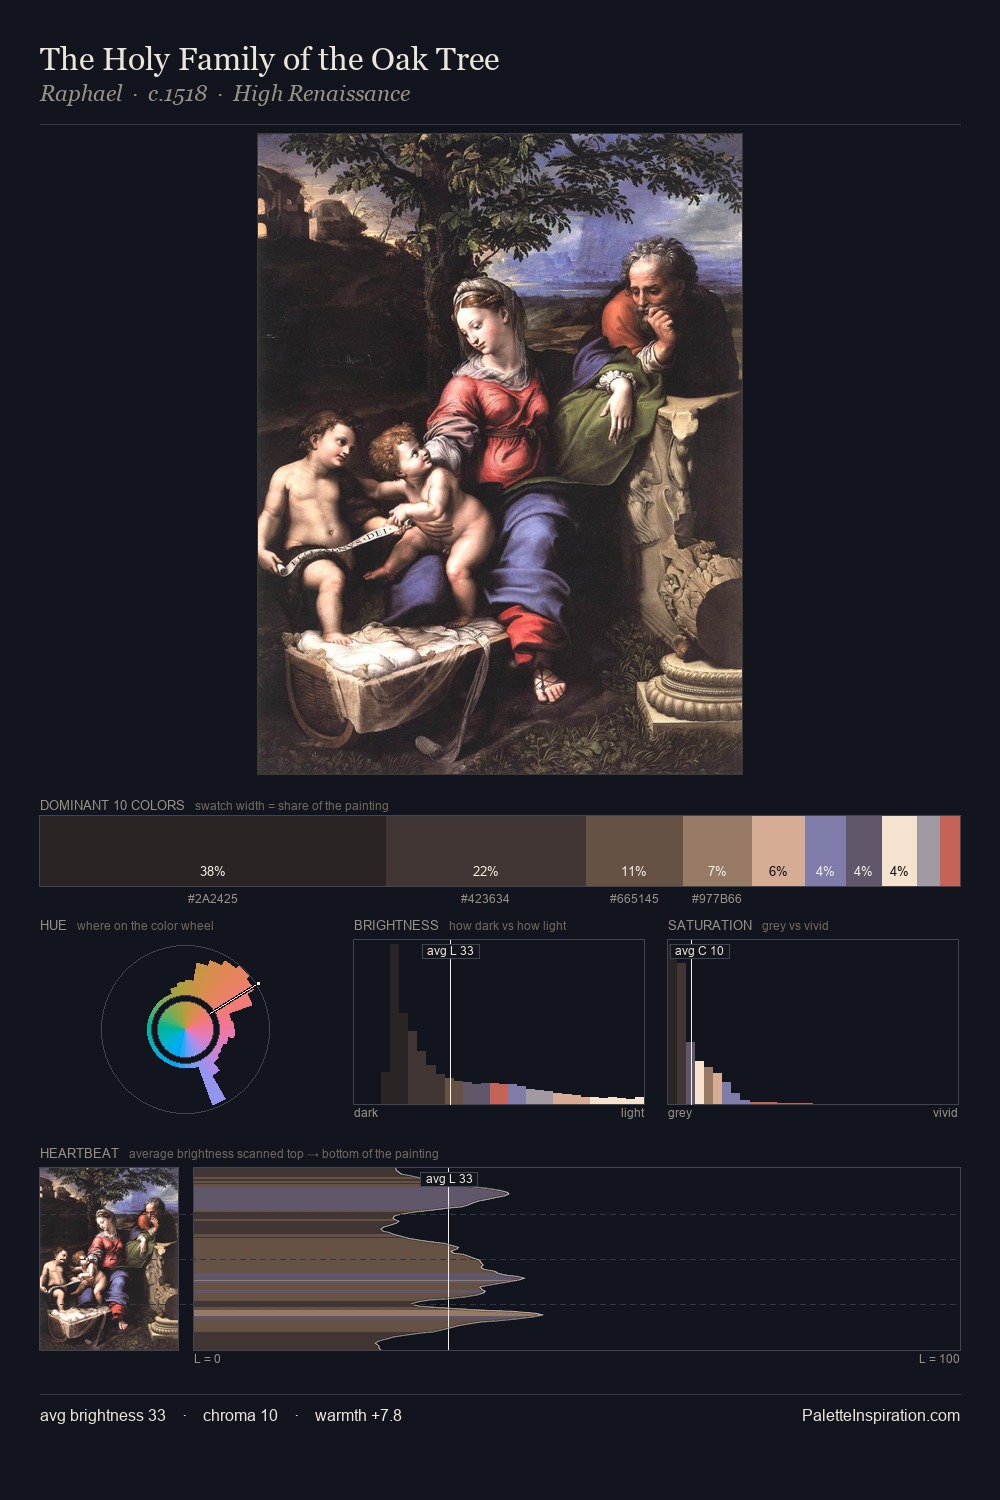1000x1500 pixels.
Task: Click the main Raphael painting image
Action: pyautogui.click(x=500, y=454)
